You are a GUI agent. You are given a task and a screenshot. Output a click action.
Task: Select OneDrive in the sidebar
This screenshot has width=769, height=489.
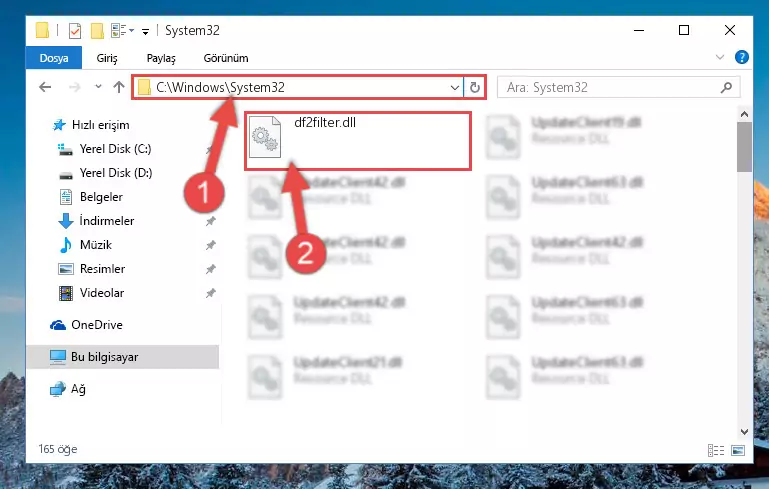click(x=97, y=325)
